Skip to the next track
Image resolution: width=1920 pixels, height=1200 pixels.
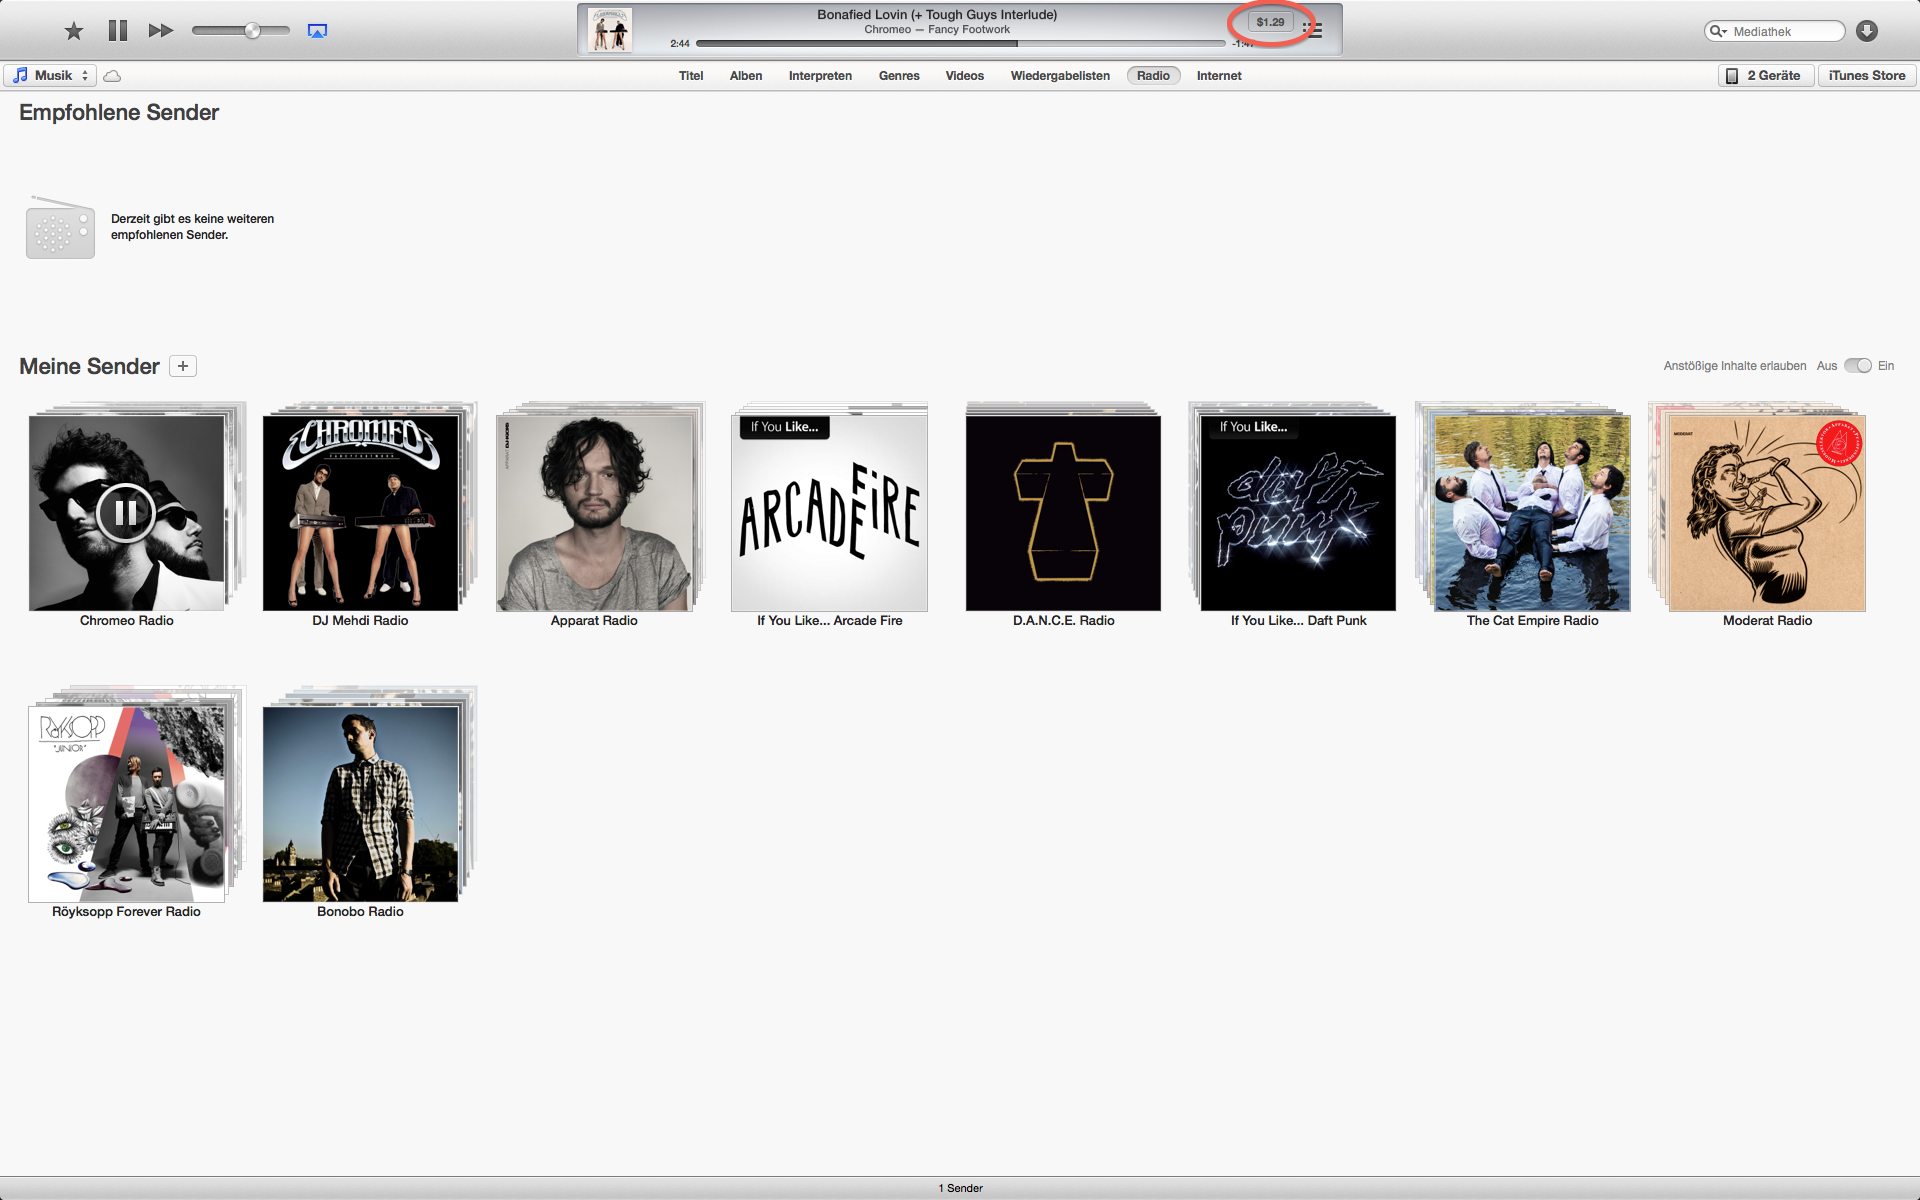[x=161, y=31]
